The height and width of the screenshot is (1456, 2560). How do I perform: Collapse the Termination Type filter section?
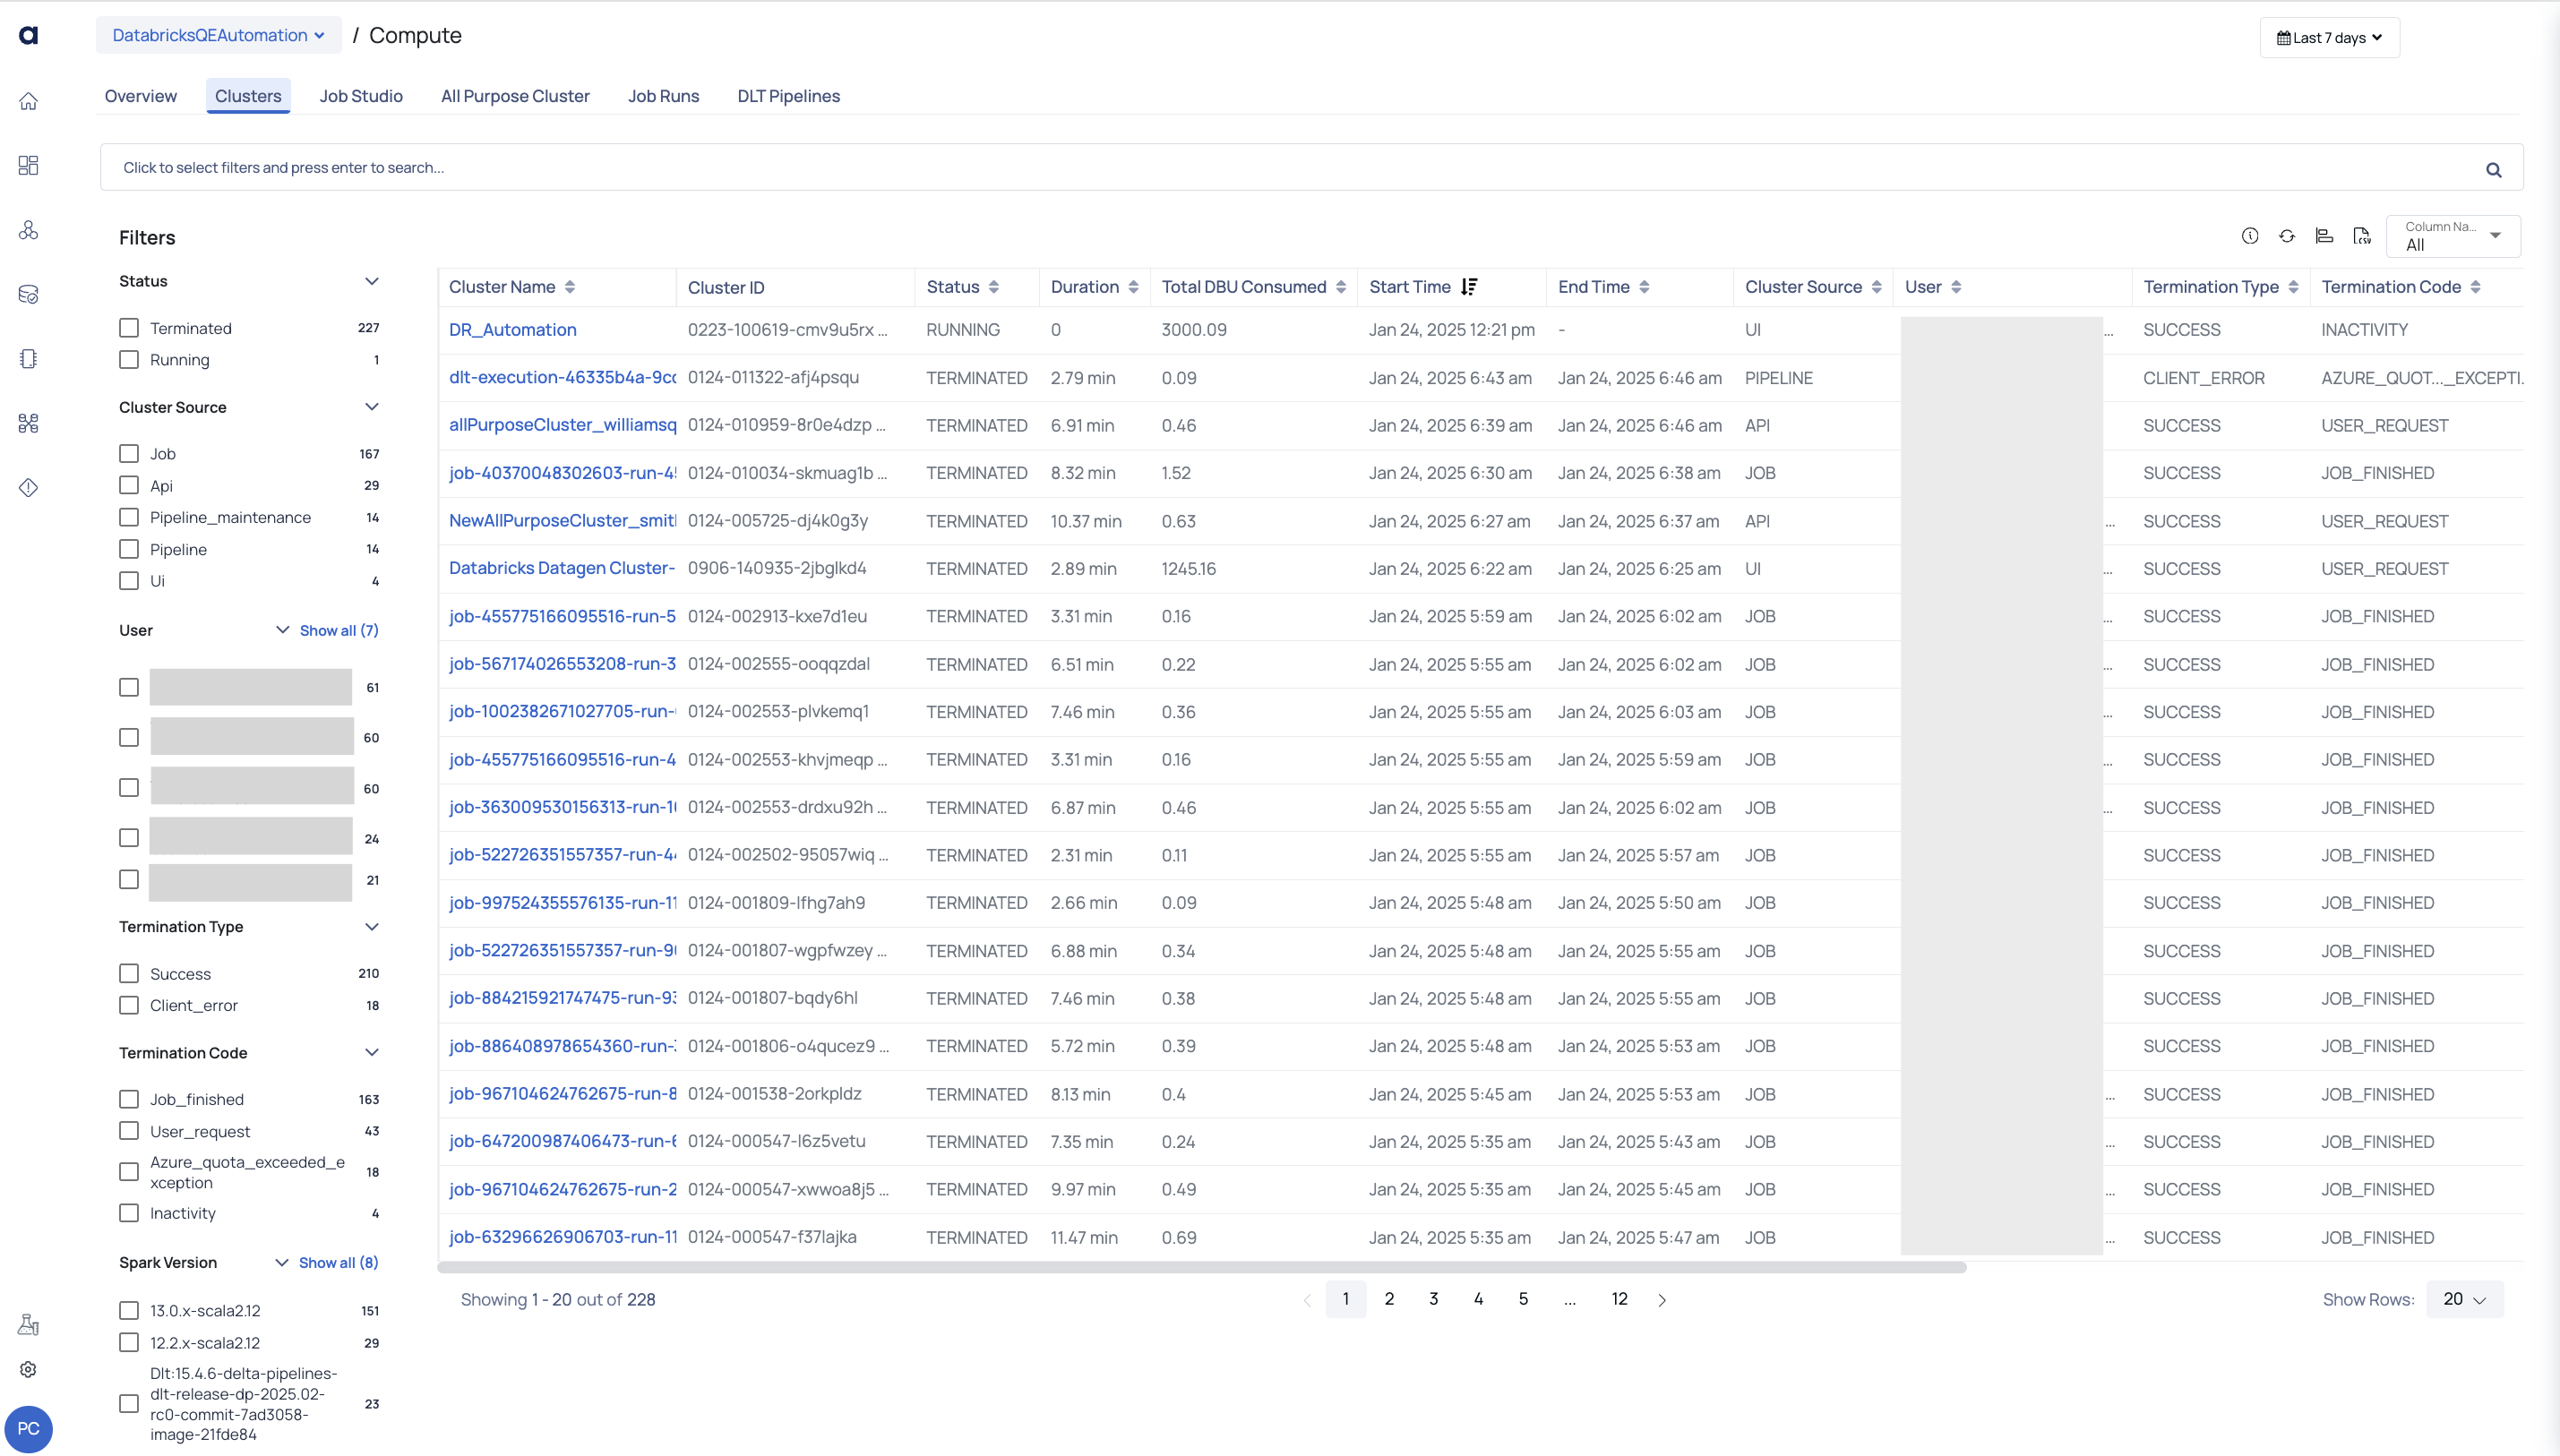point(372,927)
